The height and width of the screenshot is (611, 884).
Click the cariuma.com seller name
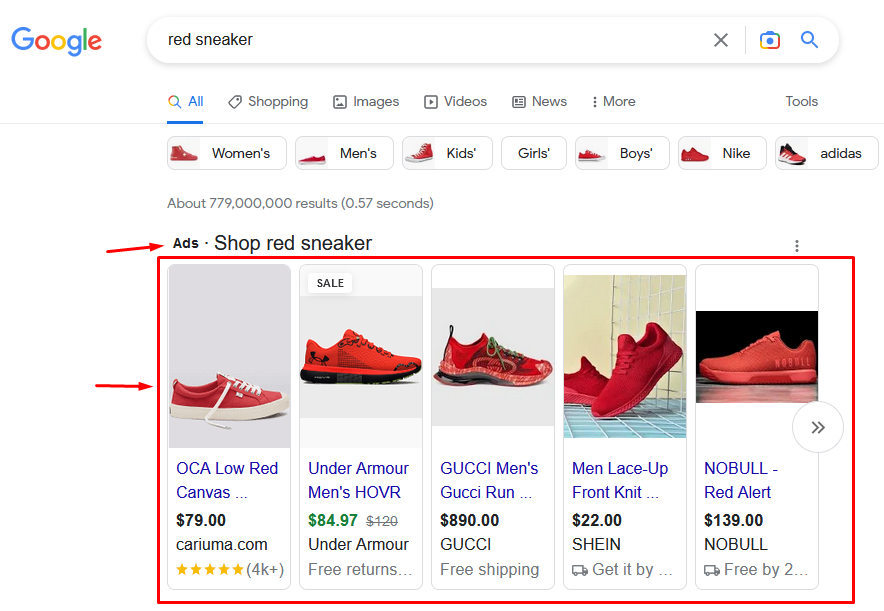(222, 544)
